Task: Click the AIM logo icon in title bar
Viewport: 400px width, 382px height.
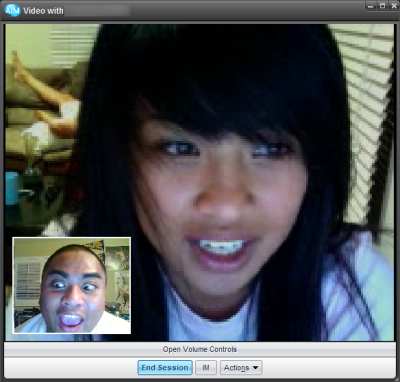Action: coord(13,10)
